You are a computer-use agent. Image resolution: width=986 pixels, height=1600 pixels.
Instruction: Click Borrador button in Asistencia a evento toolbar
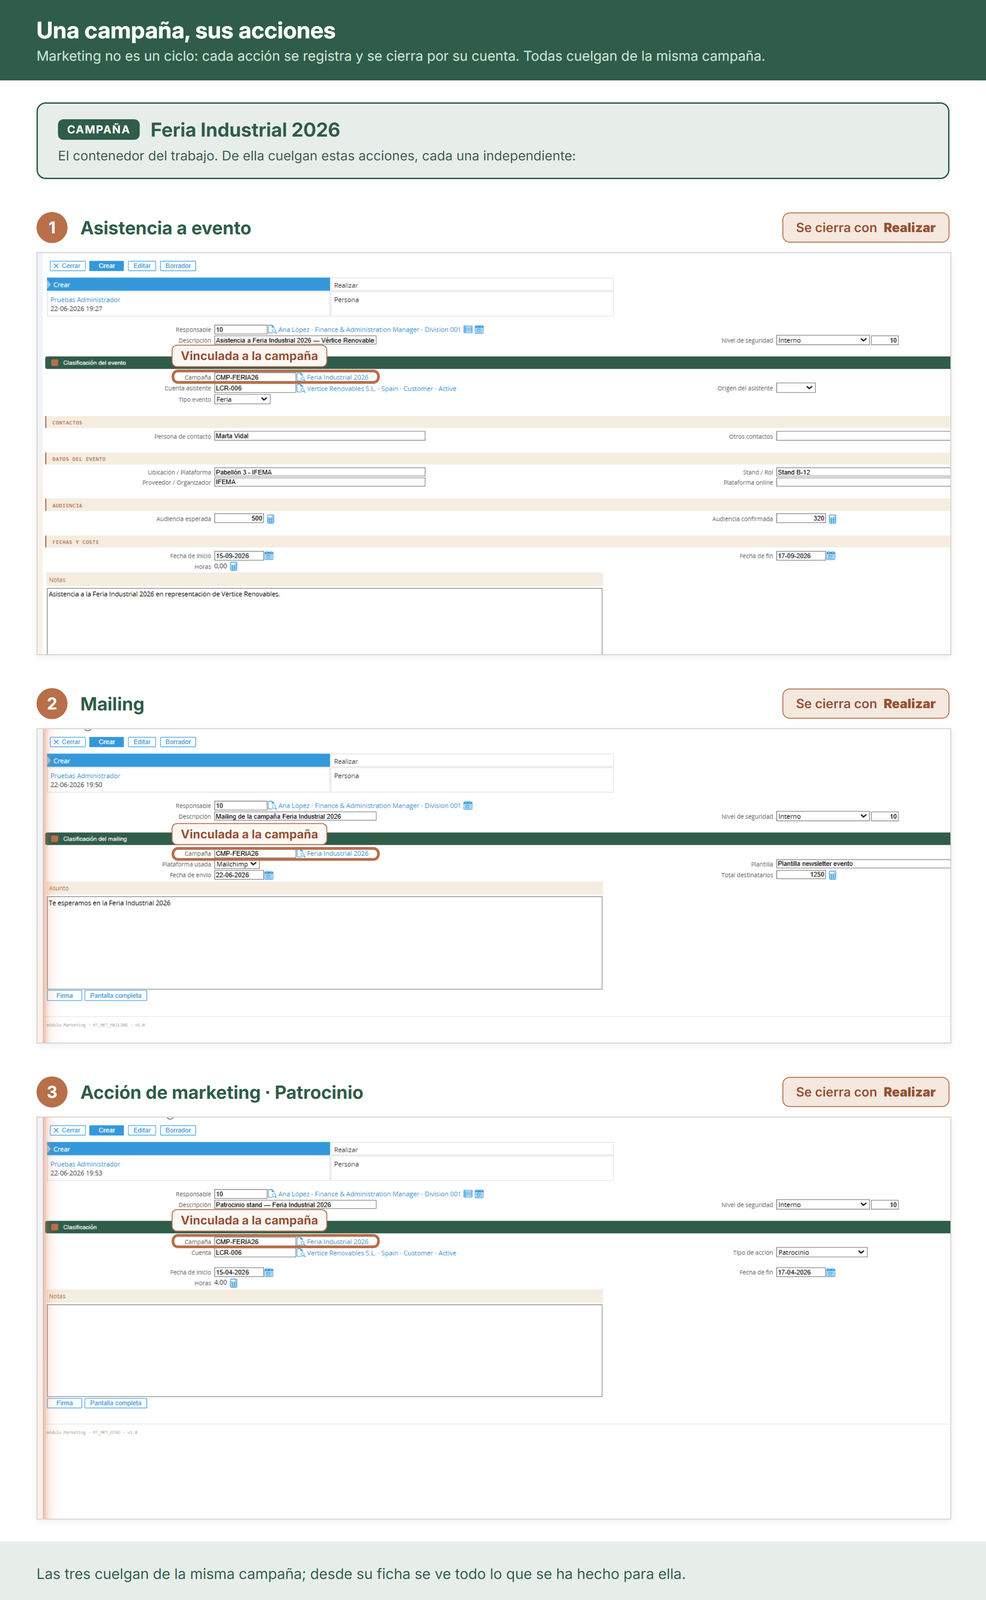[178, 266]
